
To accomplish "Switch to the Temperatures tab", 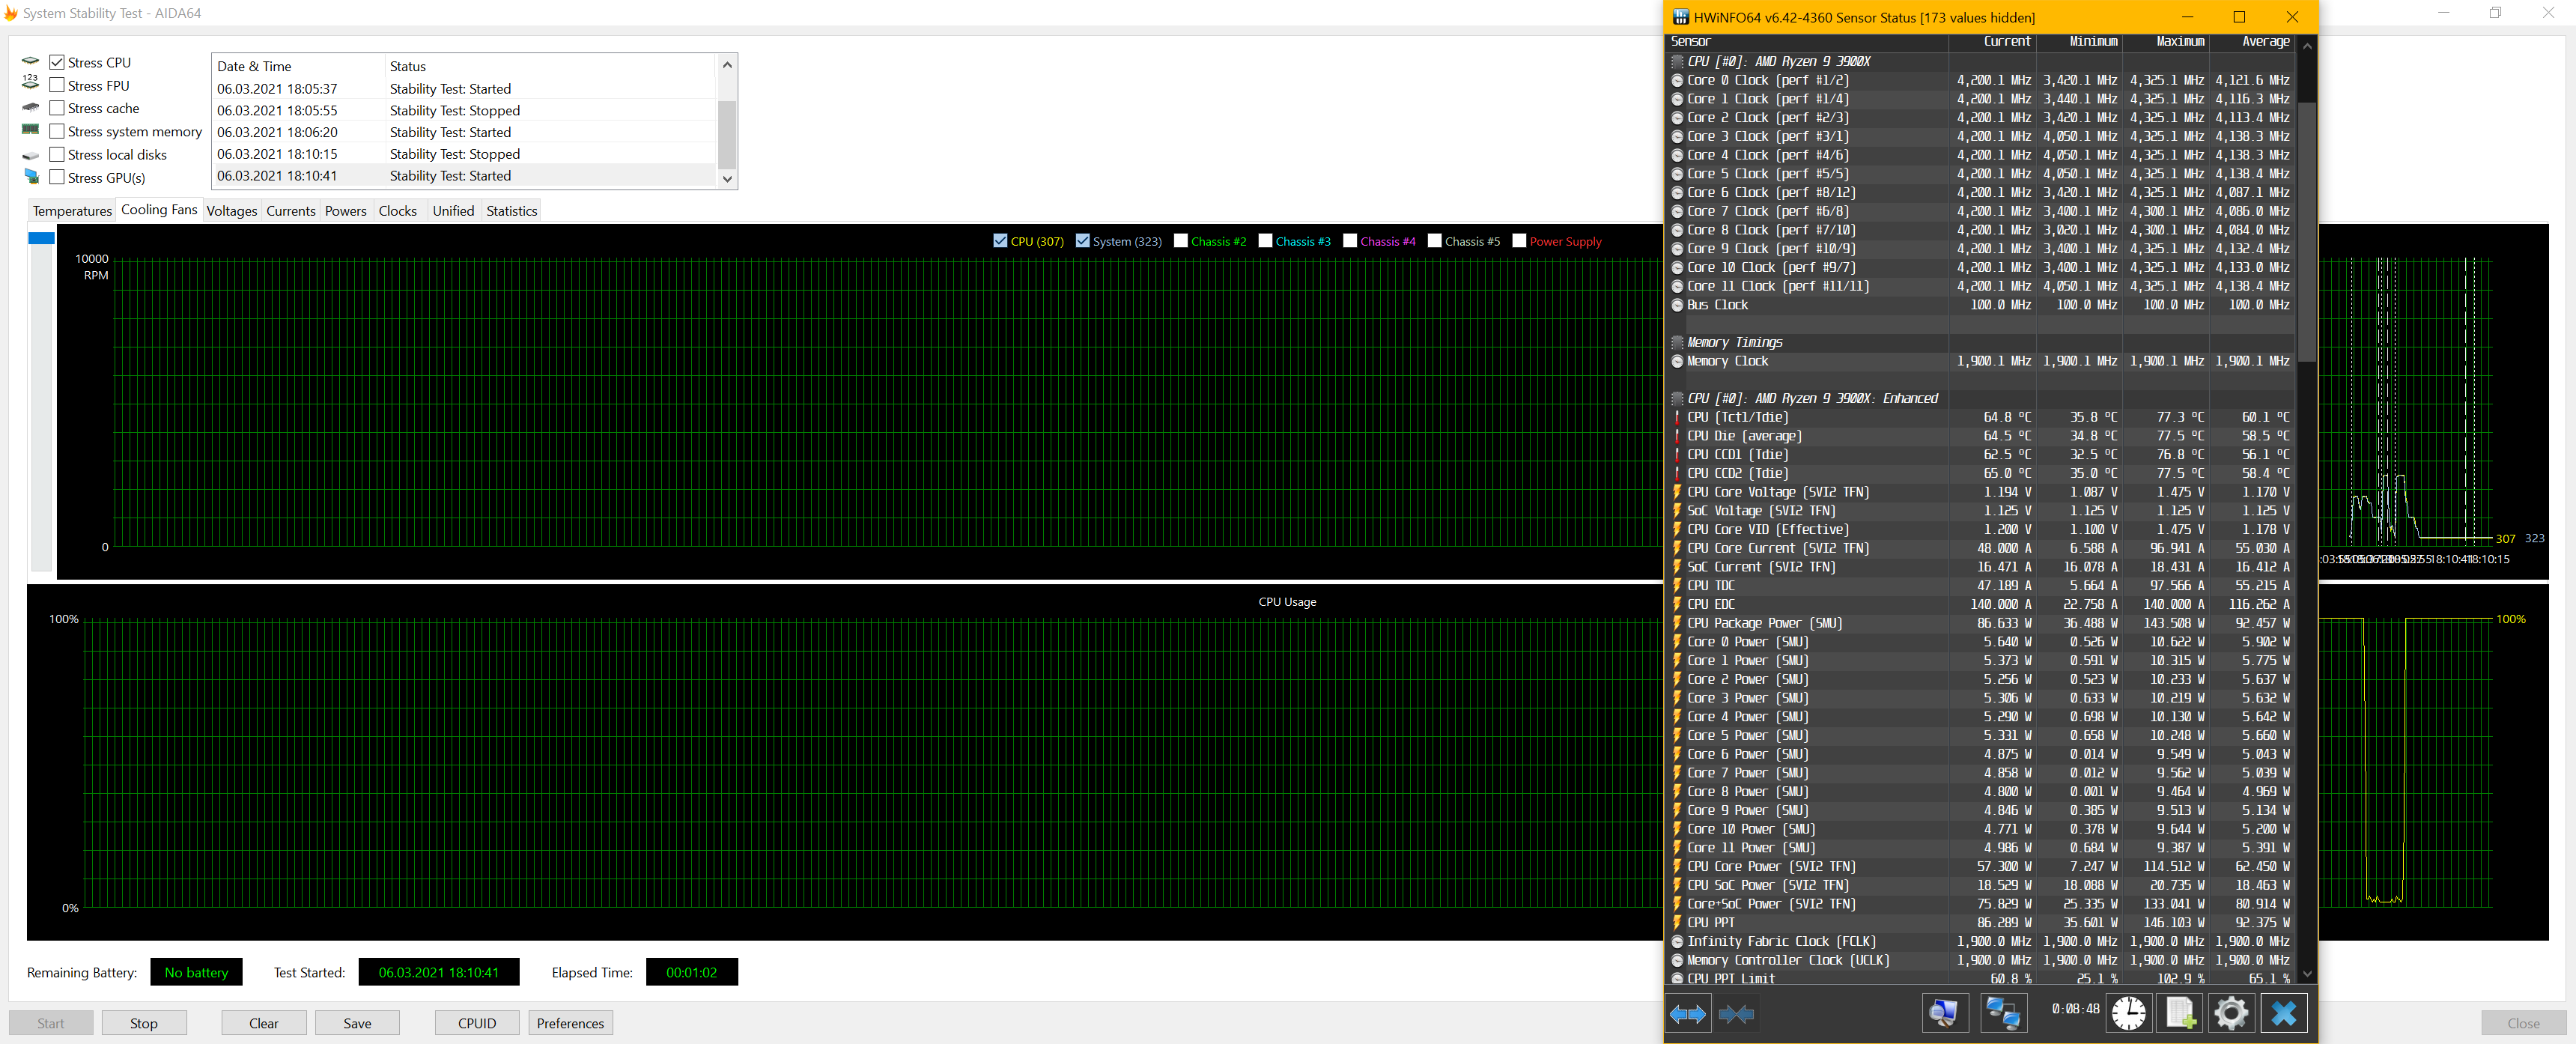I will click(x=72, y=211).
